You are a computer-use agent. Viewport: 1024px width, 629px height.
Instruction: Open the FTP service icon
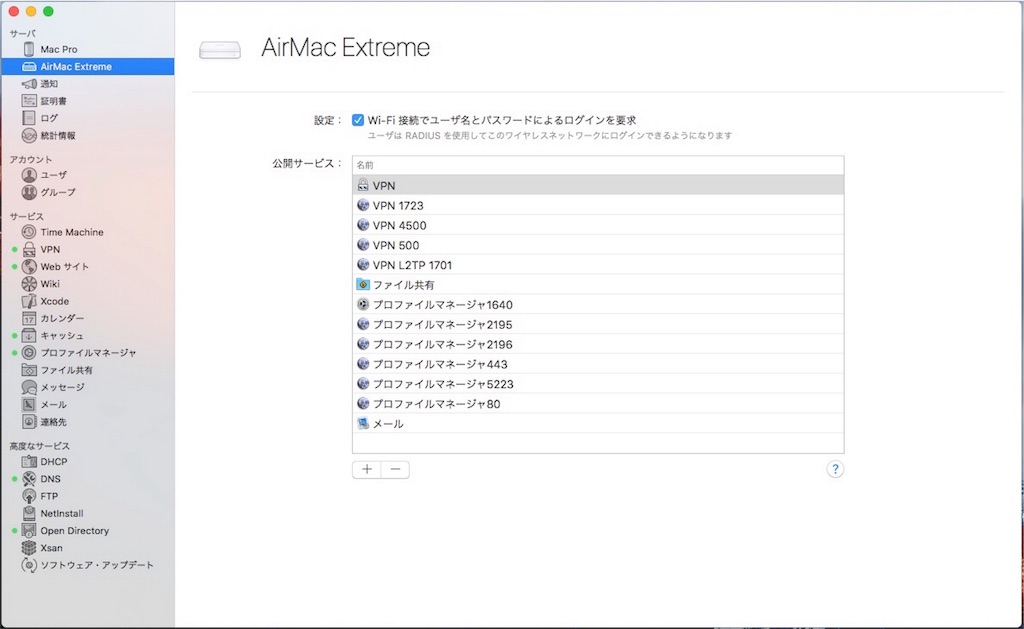click(29, 496)
